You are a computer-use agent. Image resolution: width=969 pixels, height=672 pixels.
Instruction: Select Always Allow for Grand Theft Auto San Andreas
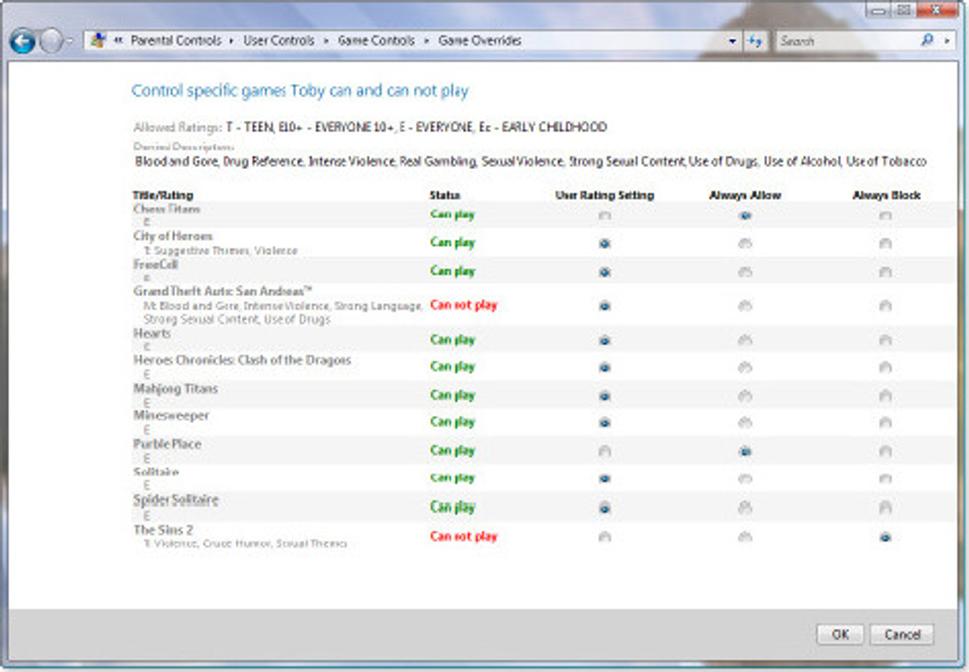click(745, 305)
